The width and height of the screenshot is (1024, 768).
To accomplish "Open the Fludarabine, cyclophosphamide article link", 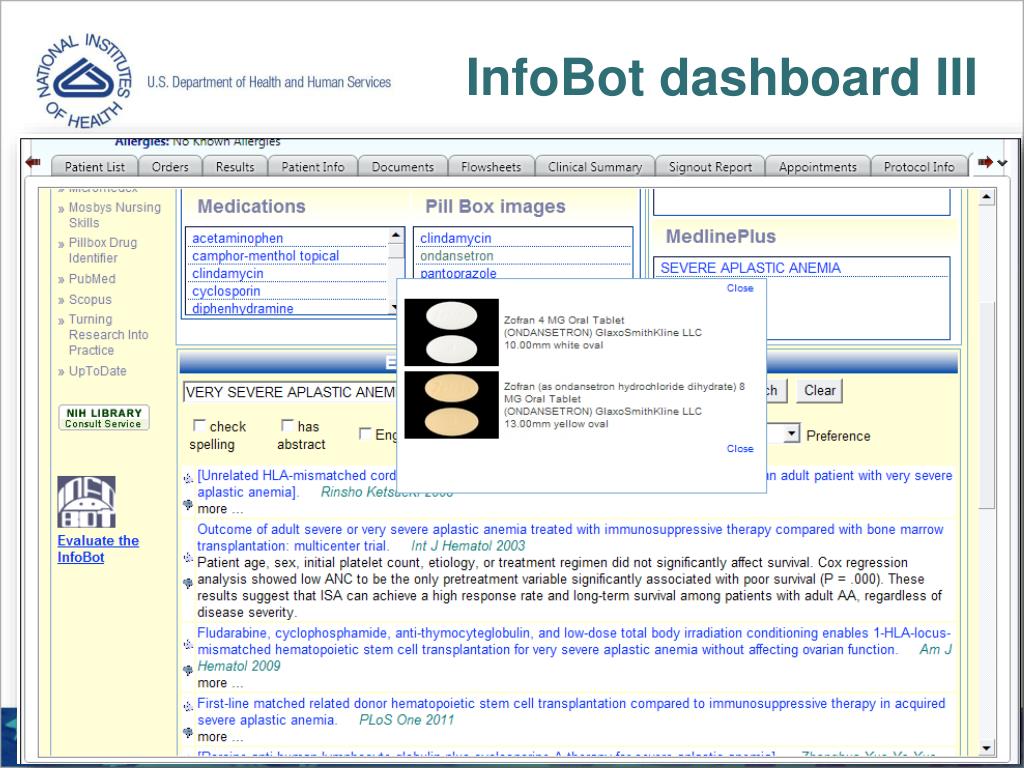I will [x=574, y=641].
